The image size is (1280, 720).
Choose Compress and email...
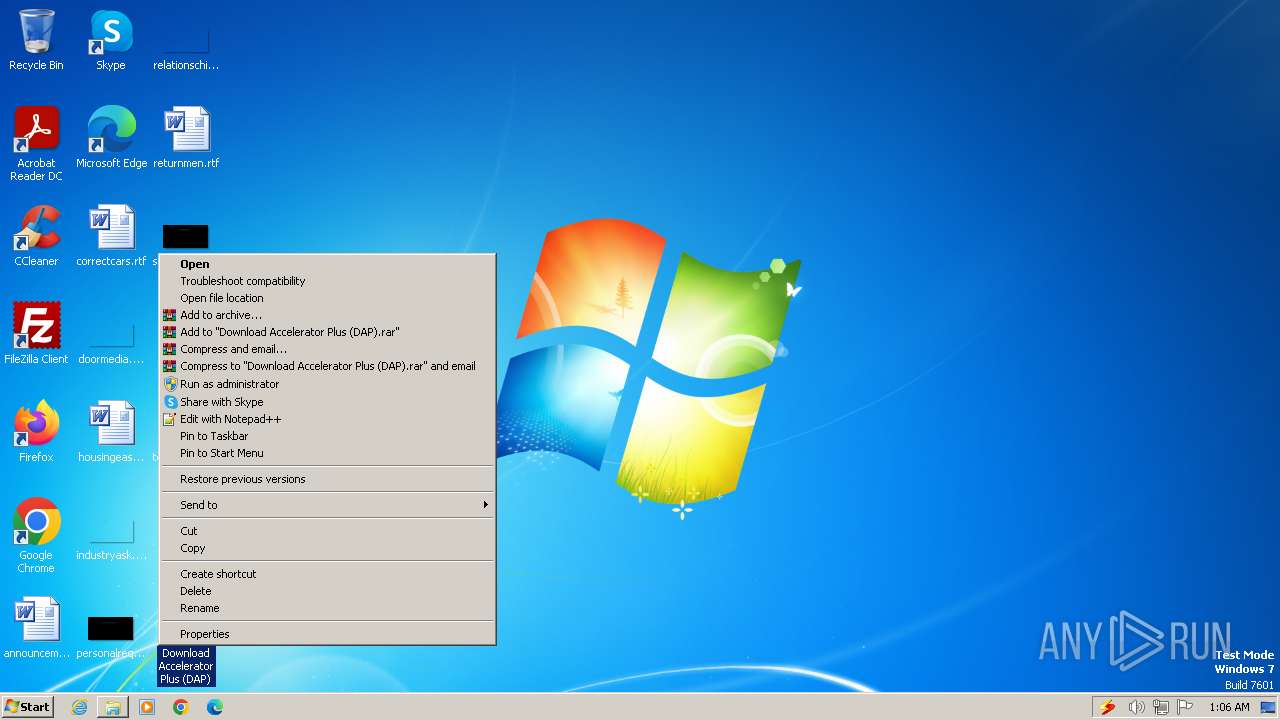[x=328, y=349]
